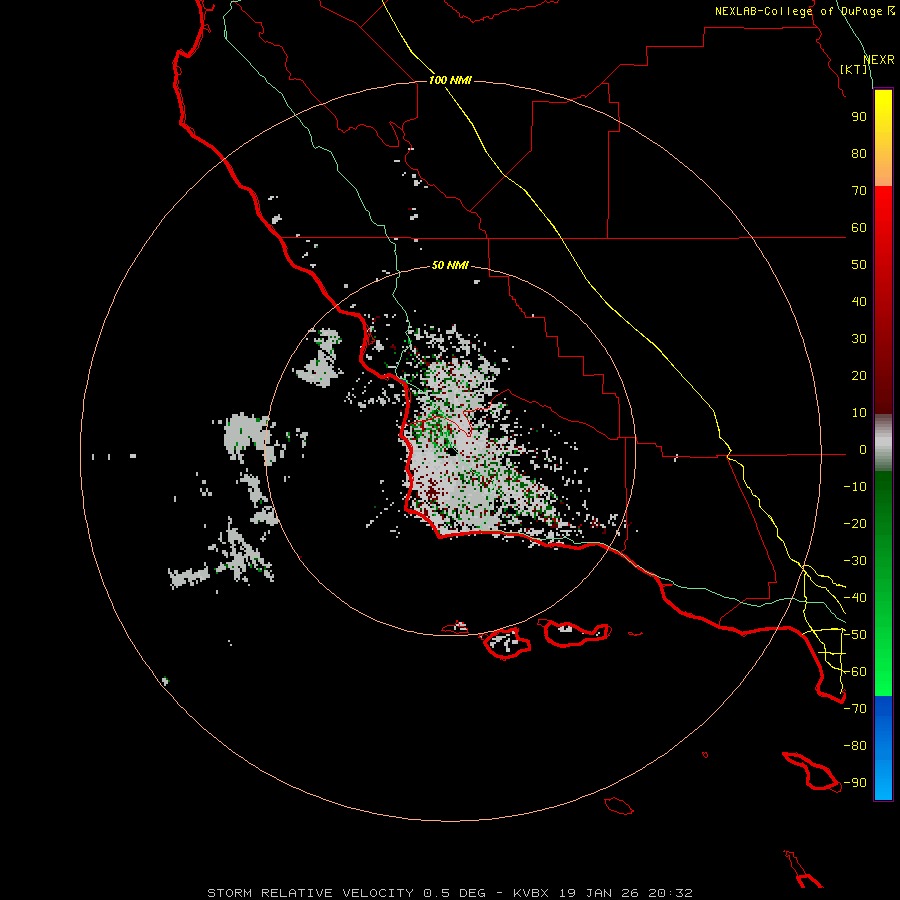900x900 pixels.
Task: Click the -20 value on velocity scale
Action: pos(855,523)
